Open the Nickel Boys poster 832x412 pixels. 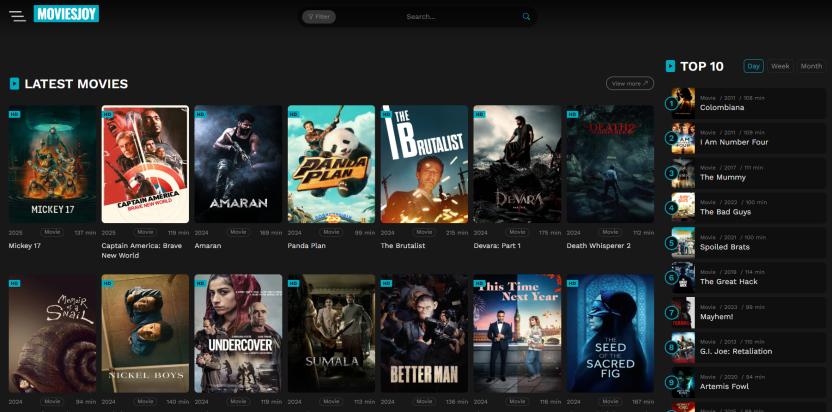pyautogui.click(x=145, y=333)
